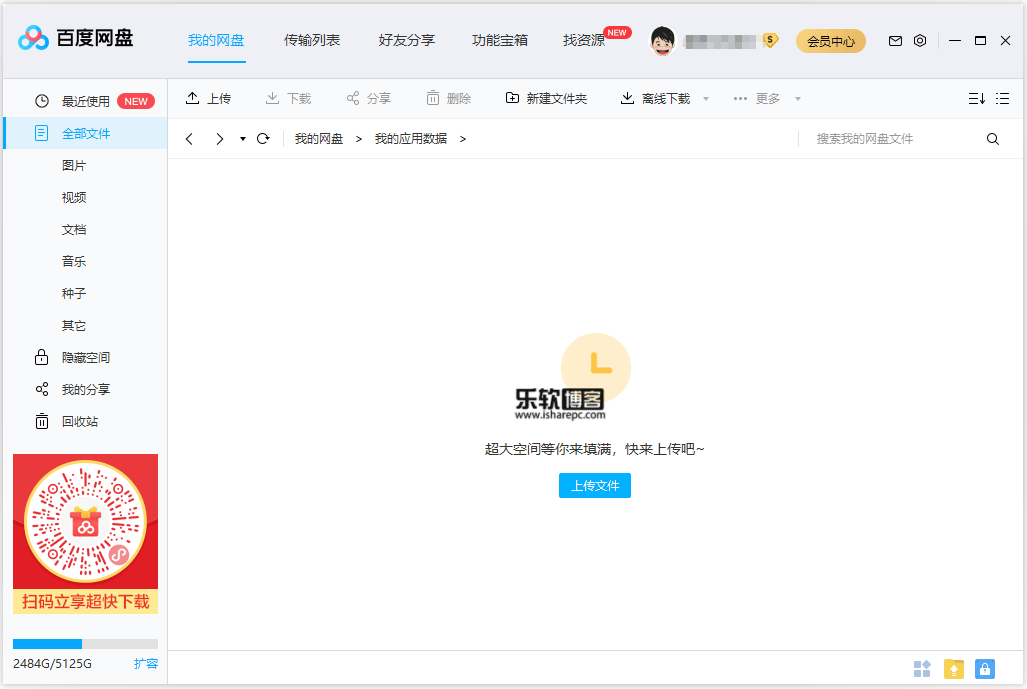Open the navigation history dropdown triangle
1027x689 pixels.
242,139
